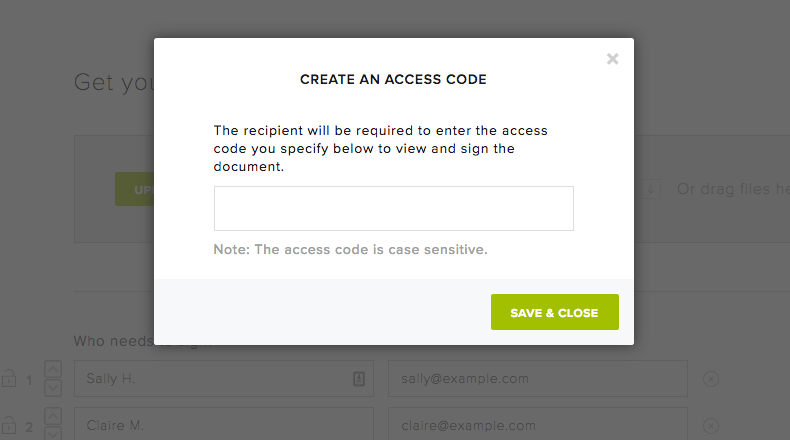Click the sally@example.com email field

[x=537, y=379]
